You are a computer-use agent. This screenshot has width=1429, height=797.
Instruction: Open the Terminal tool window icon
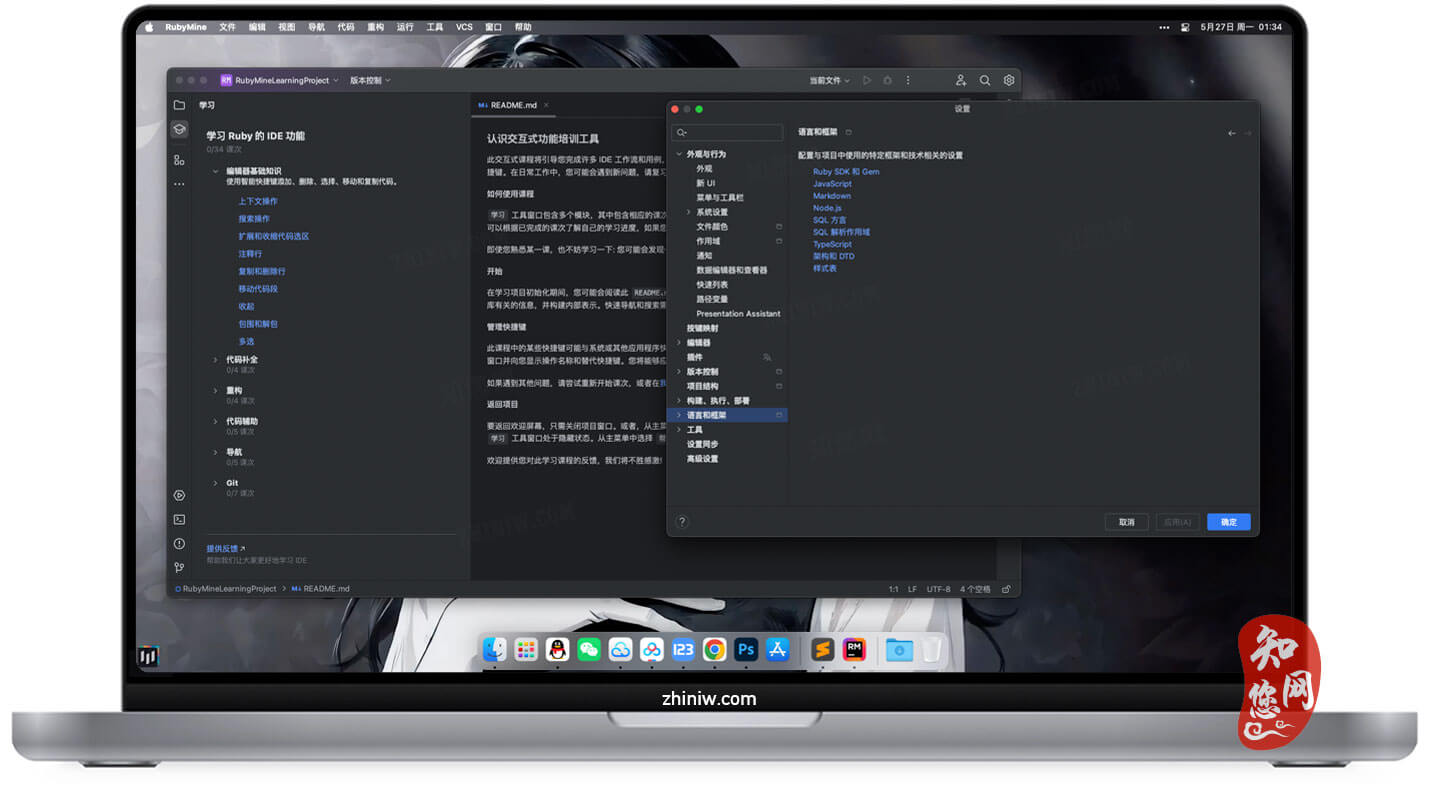(179, 519)
